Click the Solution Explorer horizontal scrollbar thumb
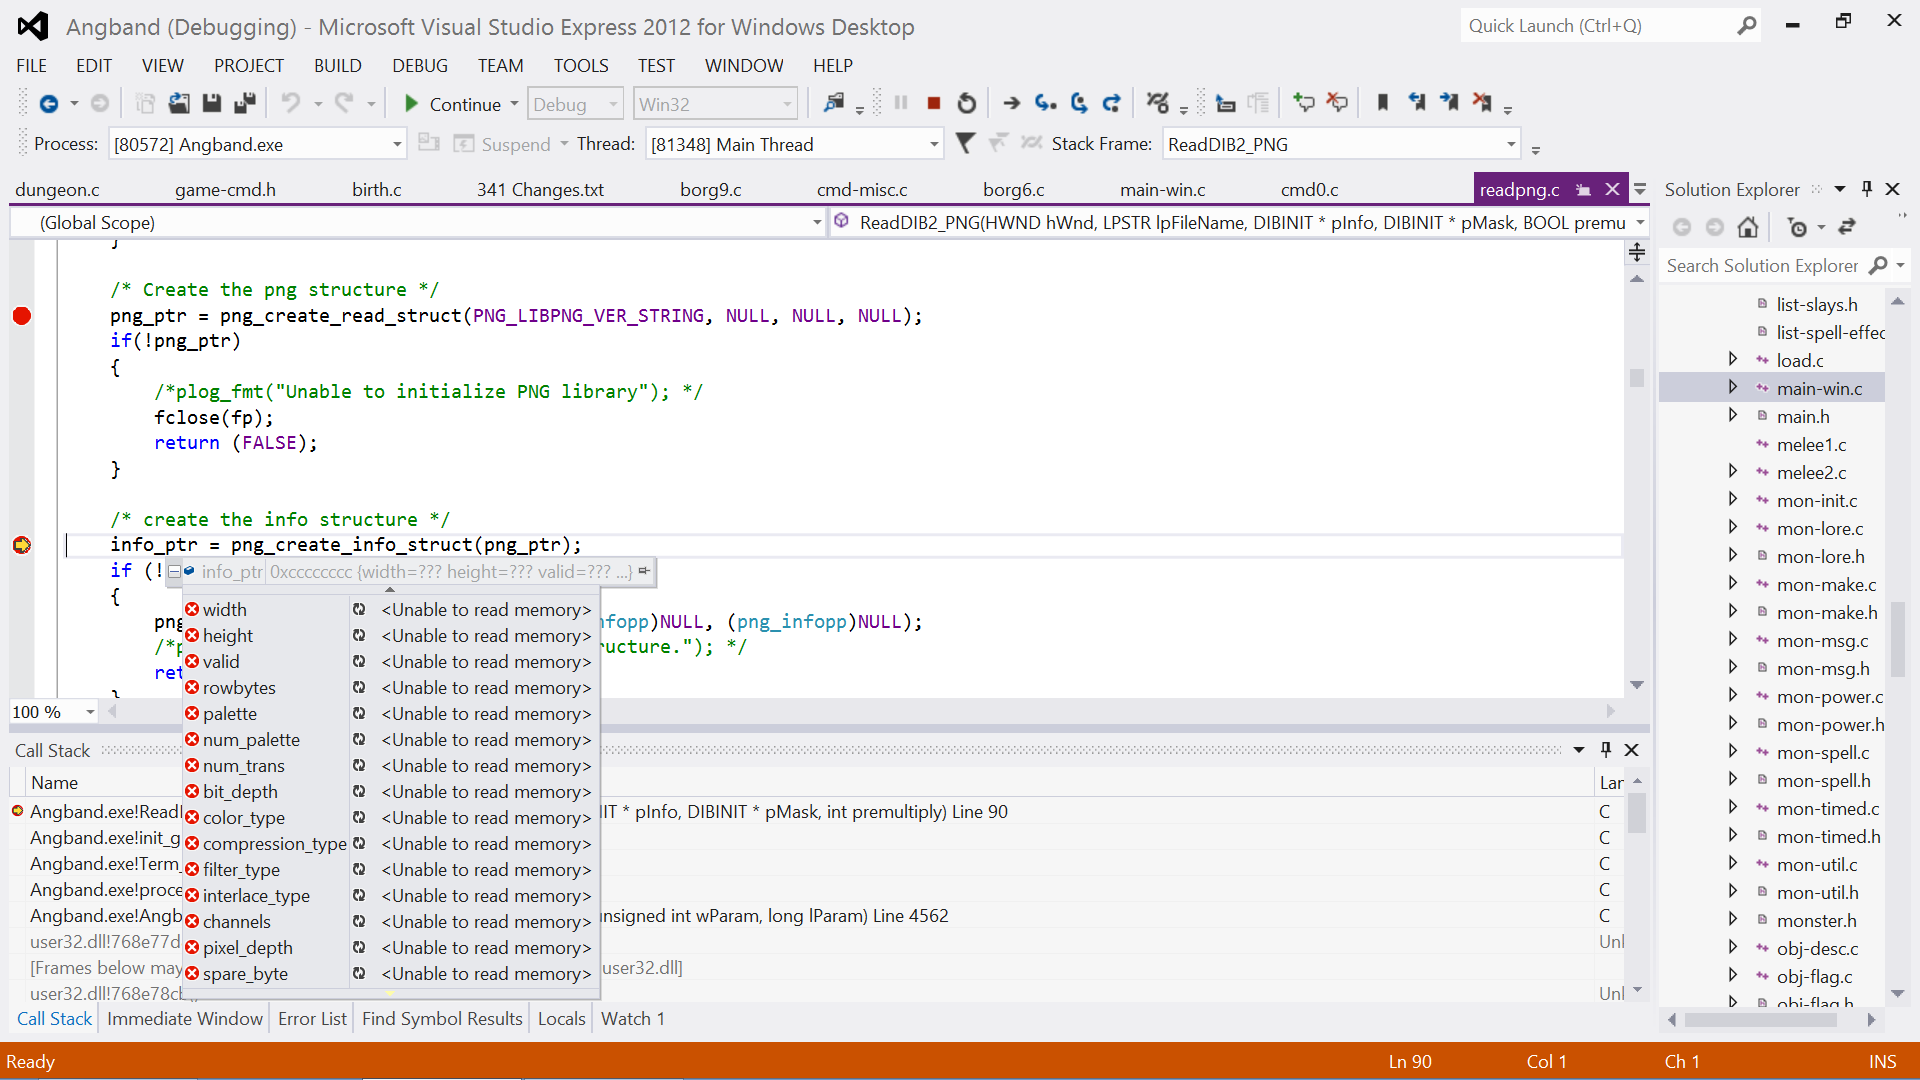Screen dimensions: 1920x1080 pyautogui.click(x=1761, y=1020)
